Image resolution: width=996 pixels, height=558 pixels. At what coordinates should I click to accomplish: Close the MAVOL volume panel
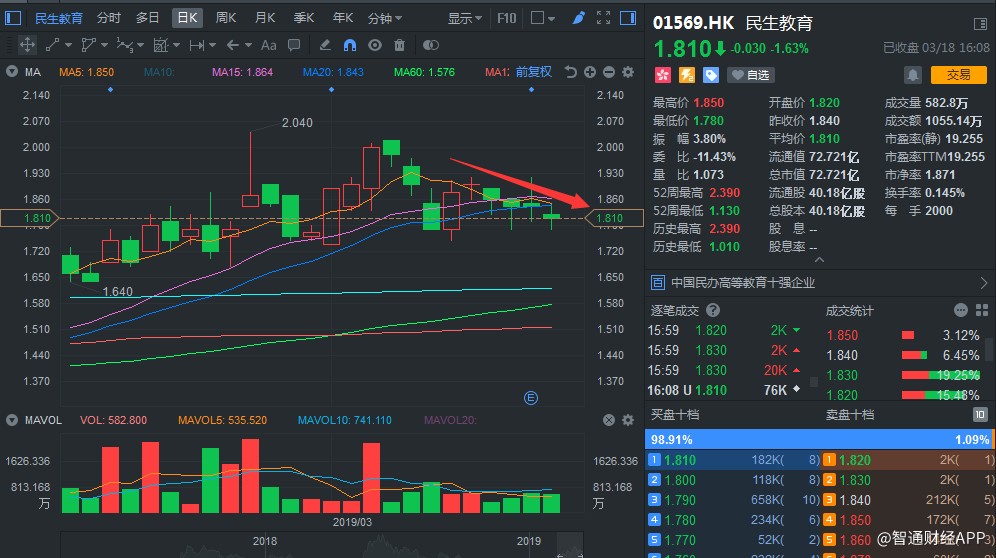[609, 420]
